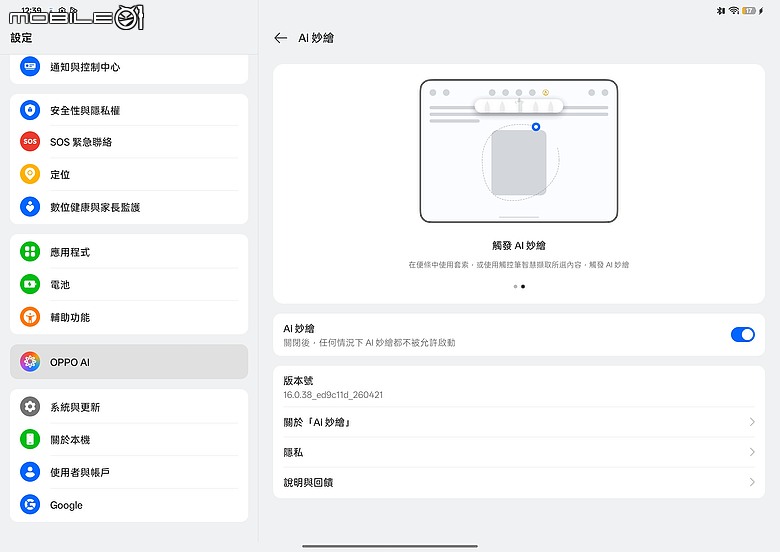Tap the 版本號 16.0.38 row

519,387
